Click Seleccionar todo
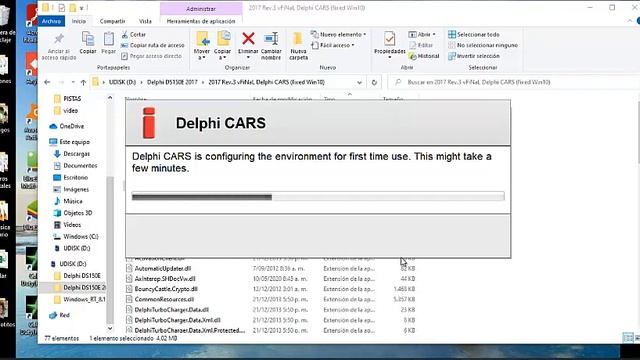The height and width of the screenshot is (360, 640). point(474,35)
